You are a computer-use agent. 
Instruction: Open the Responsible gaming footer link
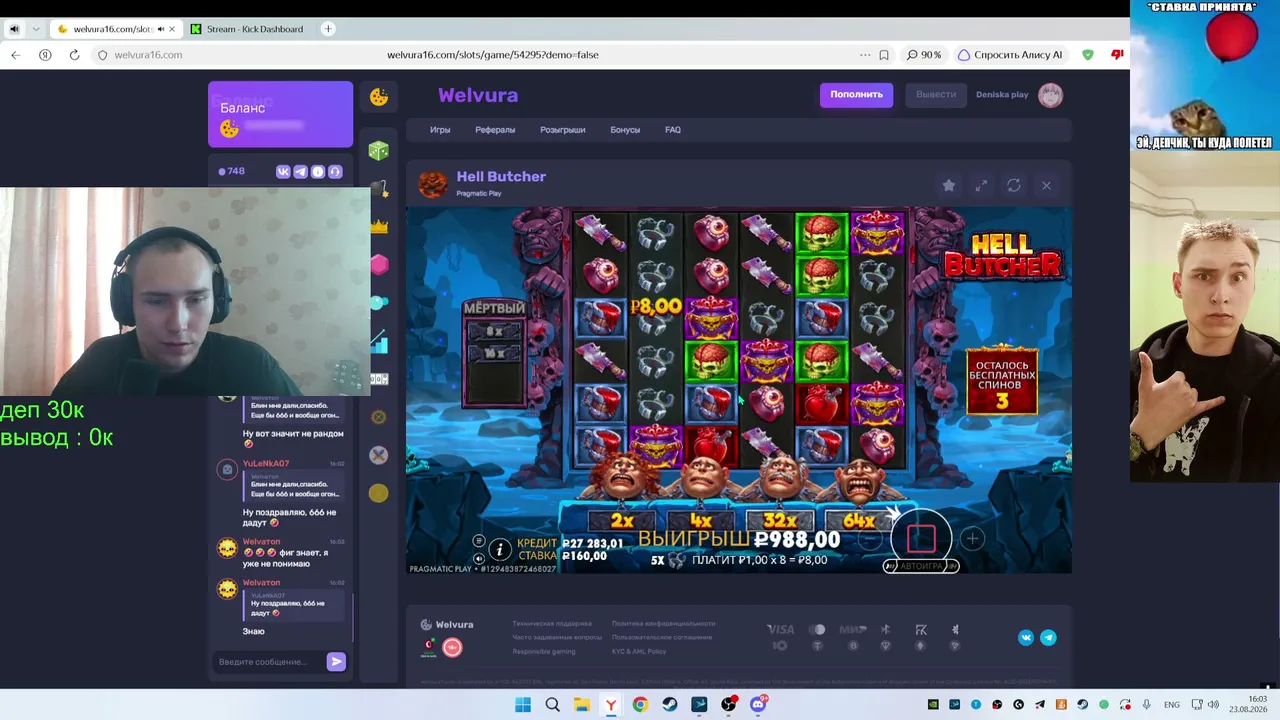coord(544,651)
